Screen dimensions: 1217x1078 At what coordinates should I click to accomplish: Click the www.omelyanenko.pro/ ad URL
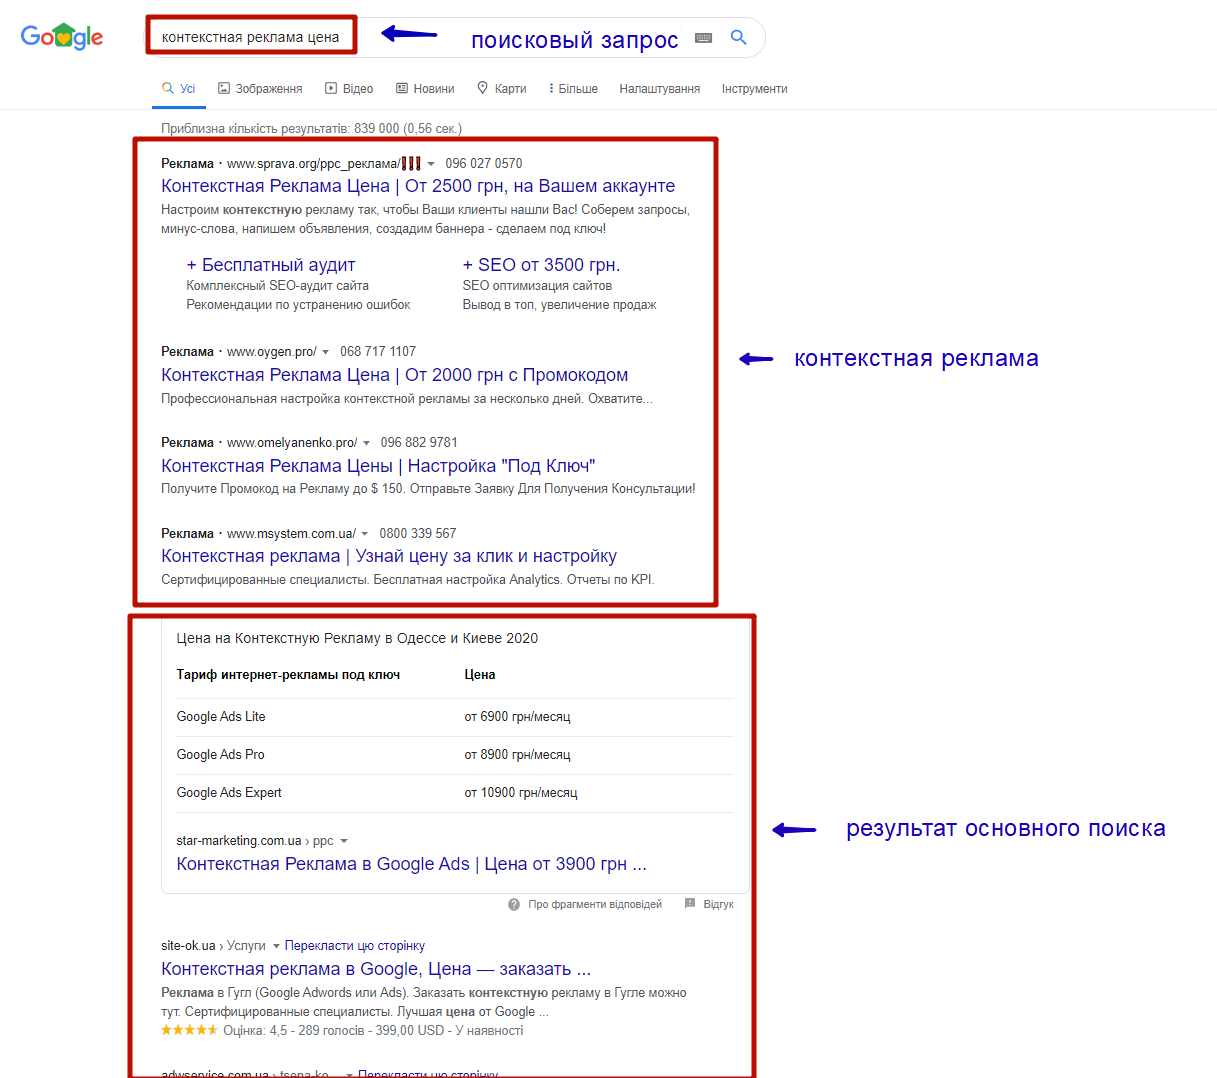click(292, 443)
